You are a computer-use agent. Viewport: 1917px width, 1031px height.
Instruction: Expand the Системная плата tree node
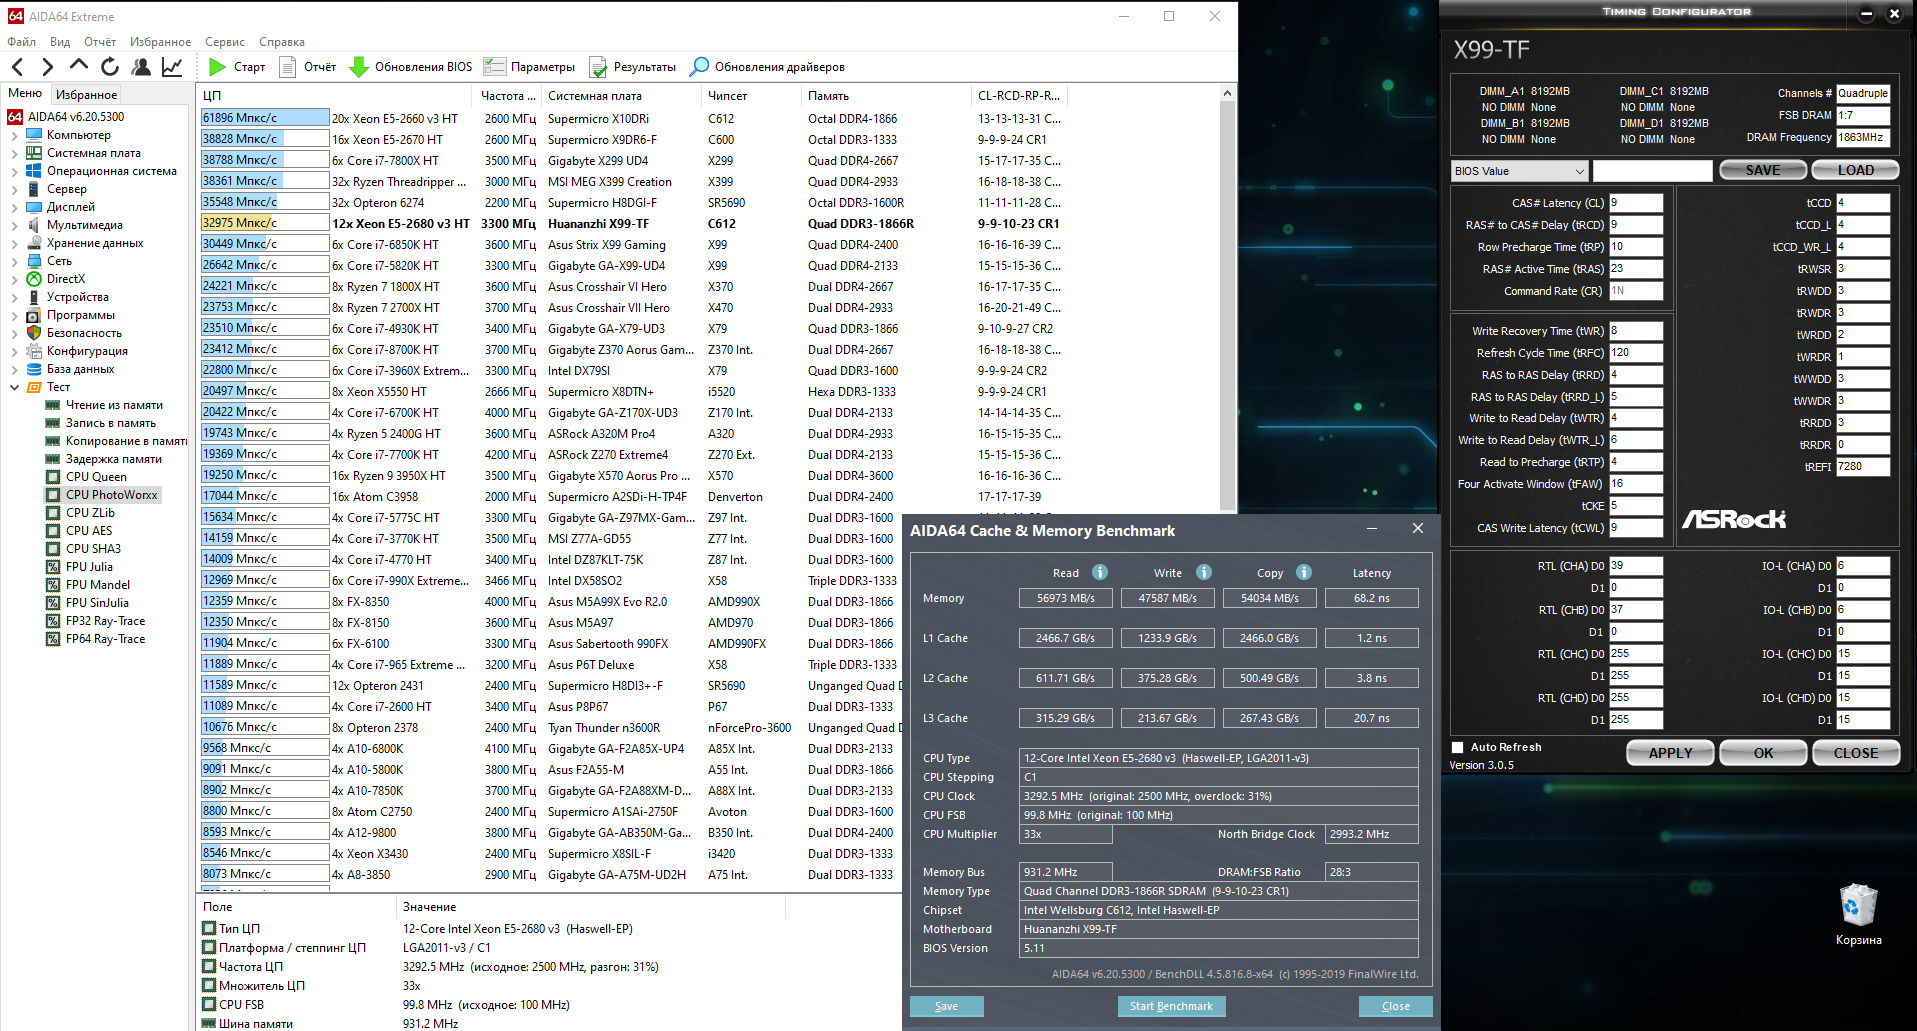pyautogui.click(x=14, y=153)
